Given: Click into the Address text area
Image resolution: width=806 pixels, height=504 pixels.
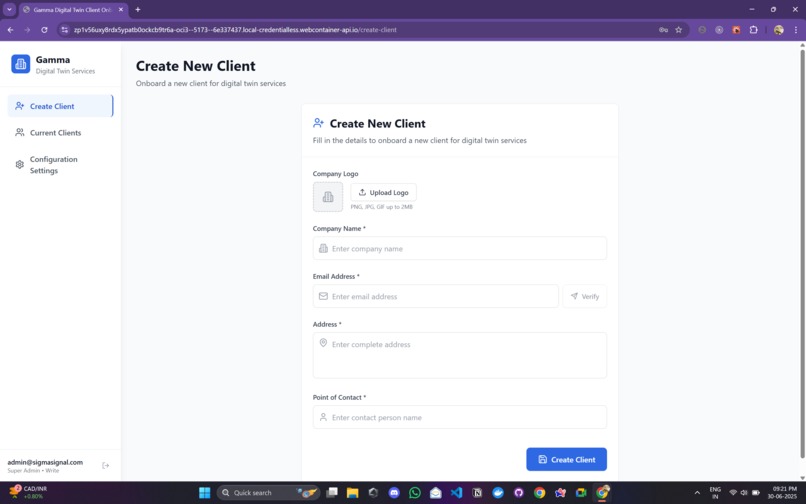Looking at the screenshot, I should point(460,355).
